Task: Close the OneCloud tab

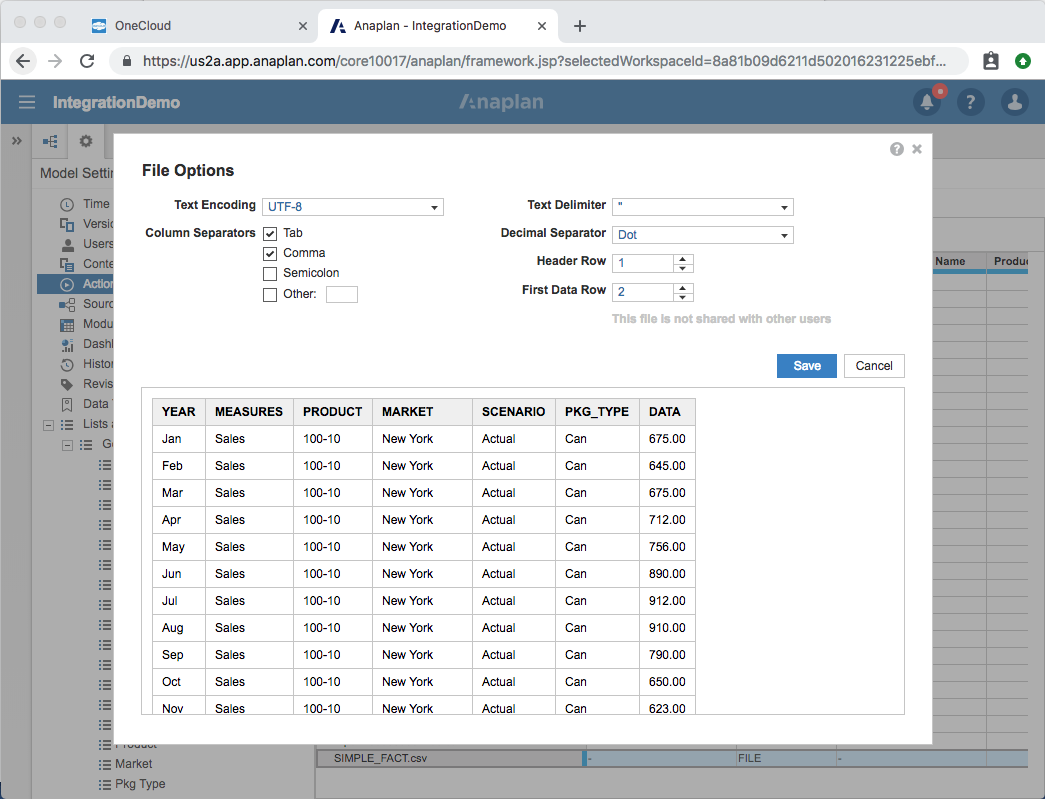Action: coord(303,26)
